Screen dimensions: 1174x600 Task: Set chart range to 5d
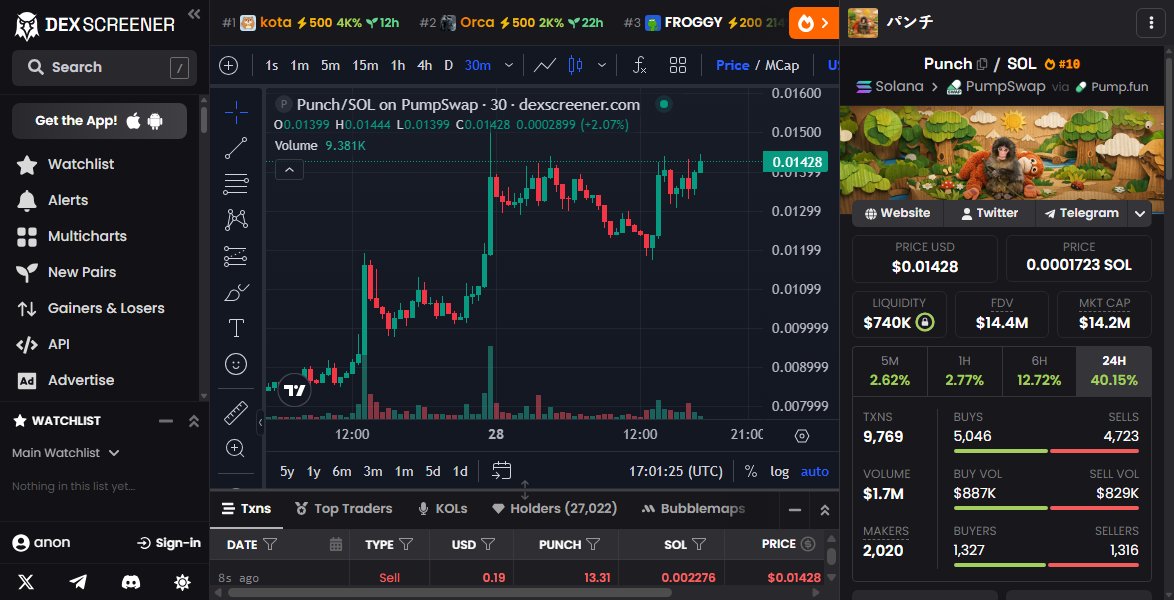(x=433, y=471)
